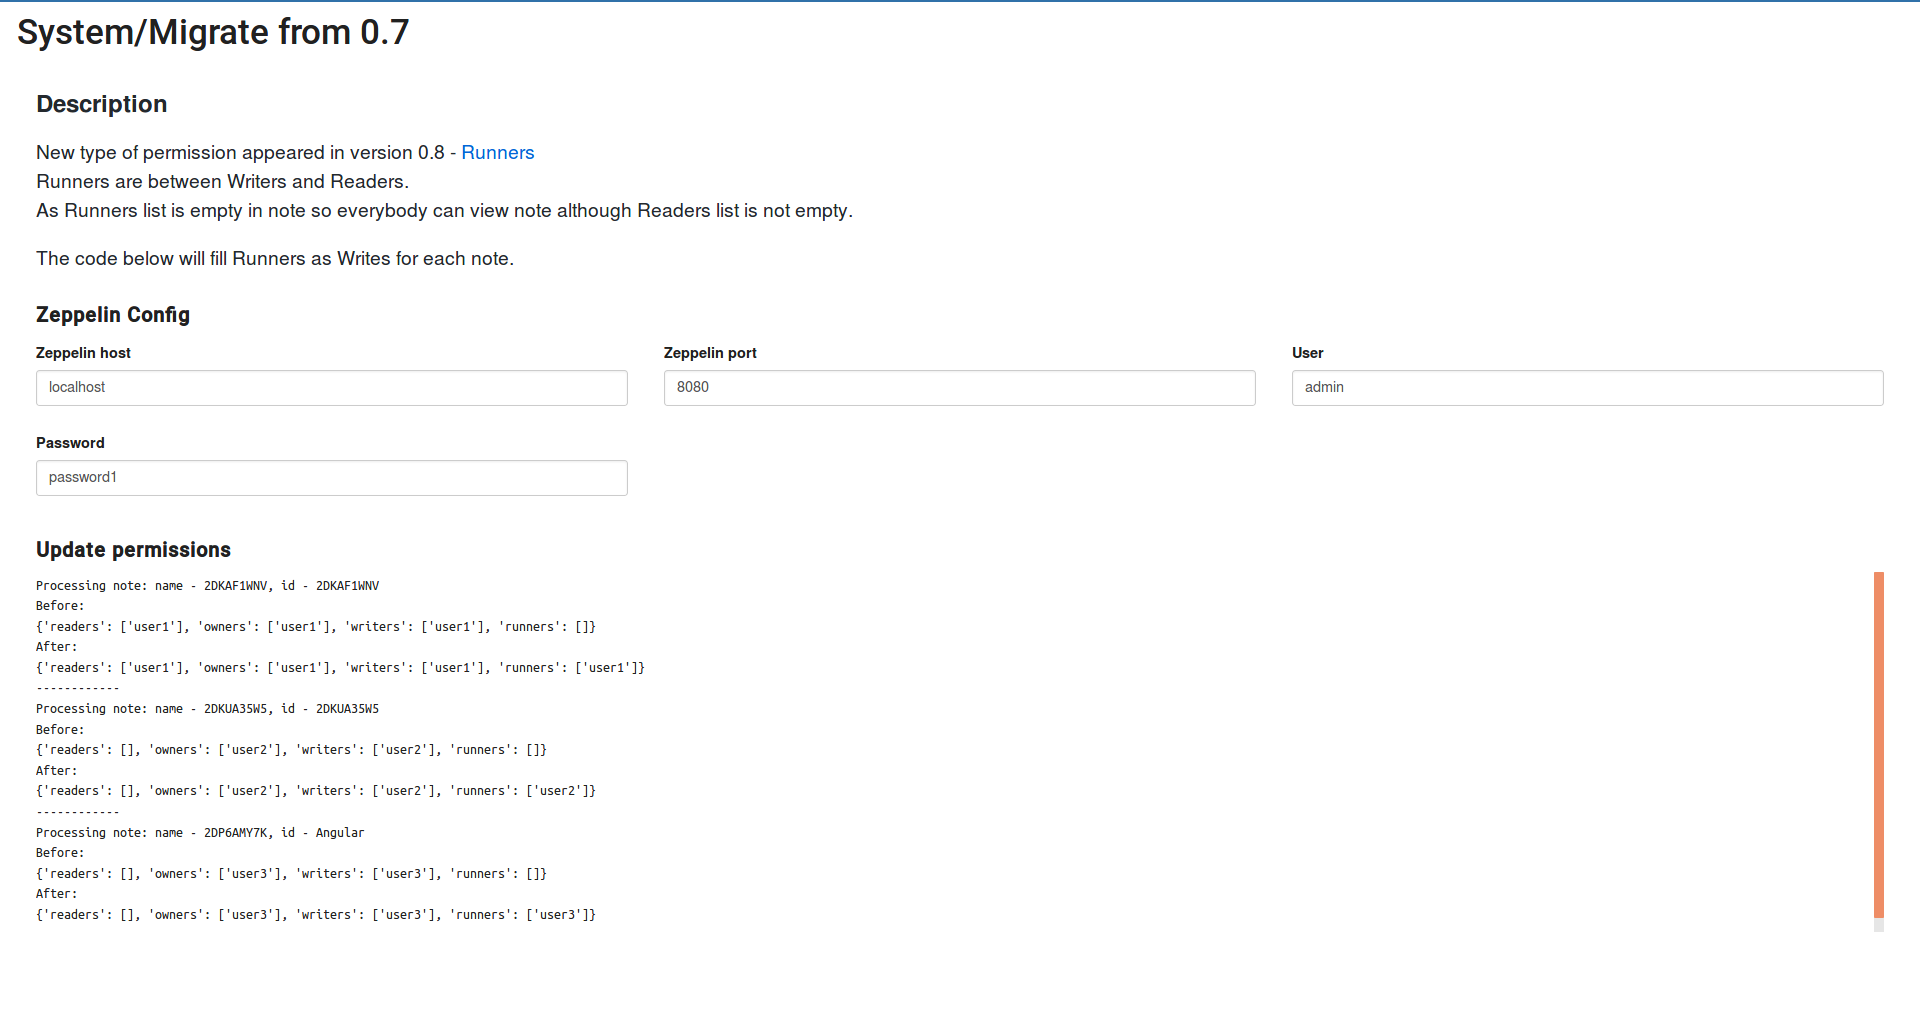Click the Zeppelin port input field
Screen dimensions: 1920x1019
[x=960, y=388]
